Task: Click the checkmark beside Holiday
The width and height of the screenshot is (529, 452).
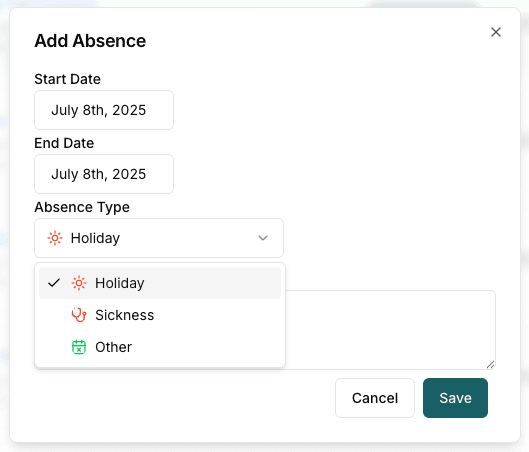Action: 54,283
